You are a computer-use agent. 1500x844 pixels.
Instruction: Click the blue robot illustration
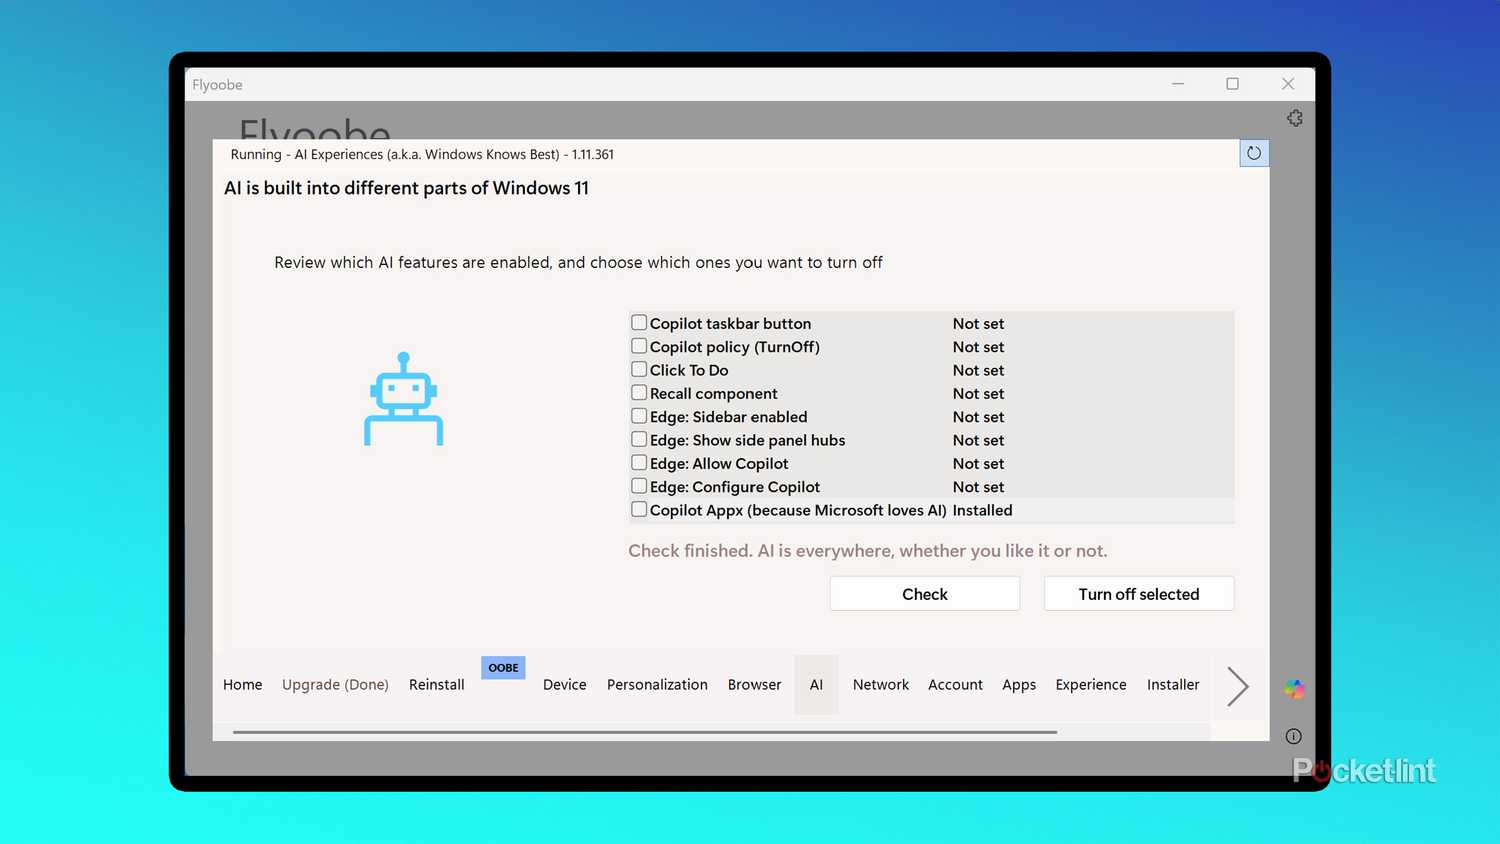click(x=403, y=398)
